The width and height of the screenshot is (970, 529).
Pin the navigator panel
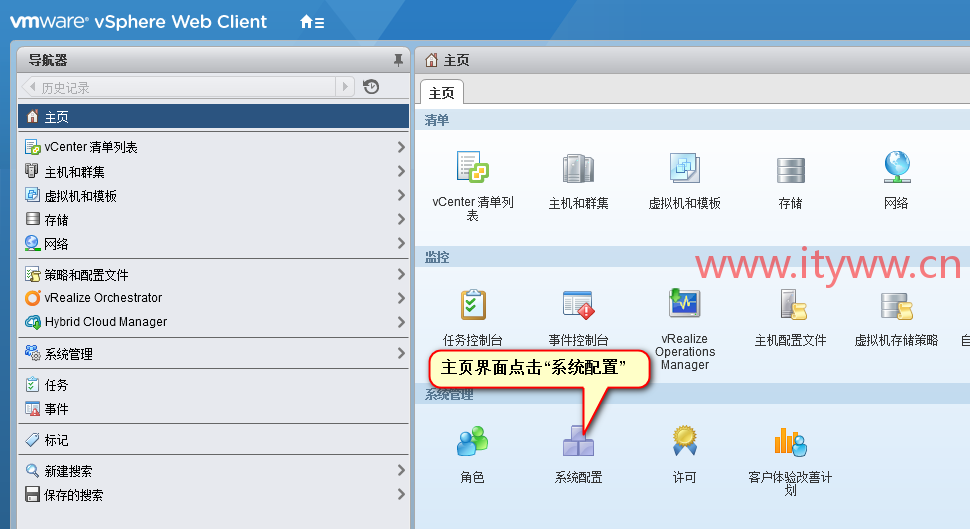point(398,60)
